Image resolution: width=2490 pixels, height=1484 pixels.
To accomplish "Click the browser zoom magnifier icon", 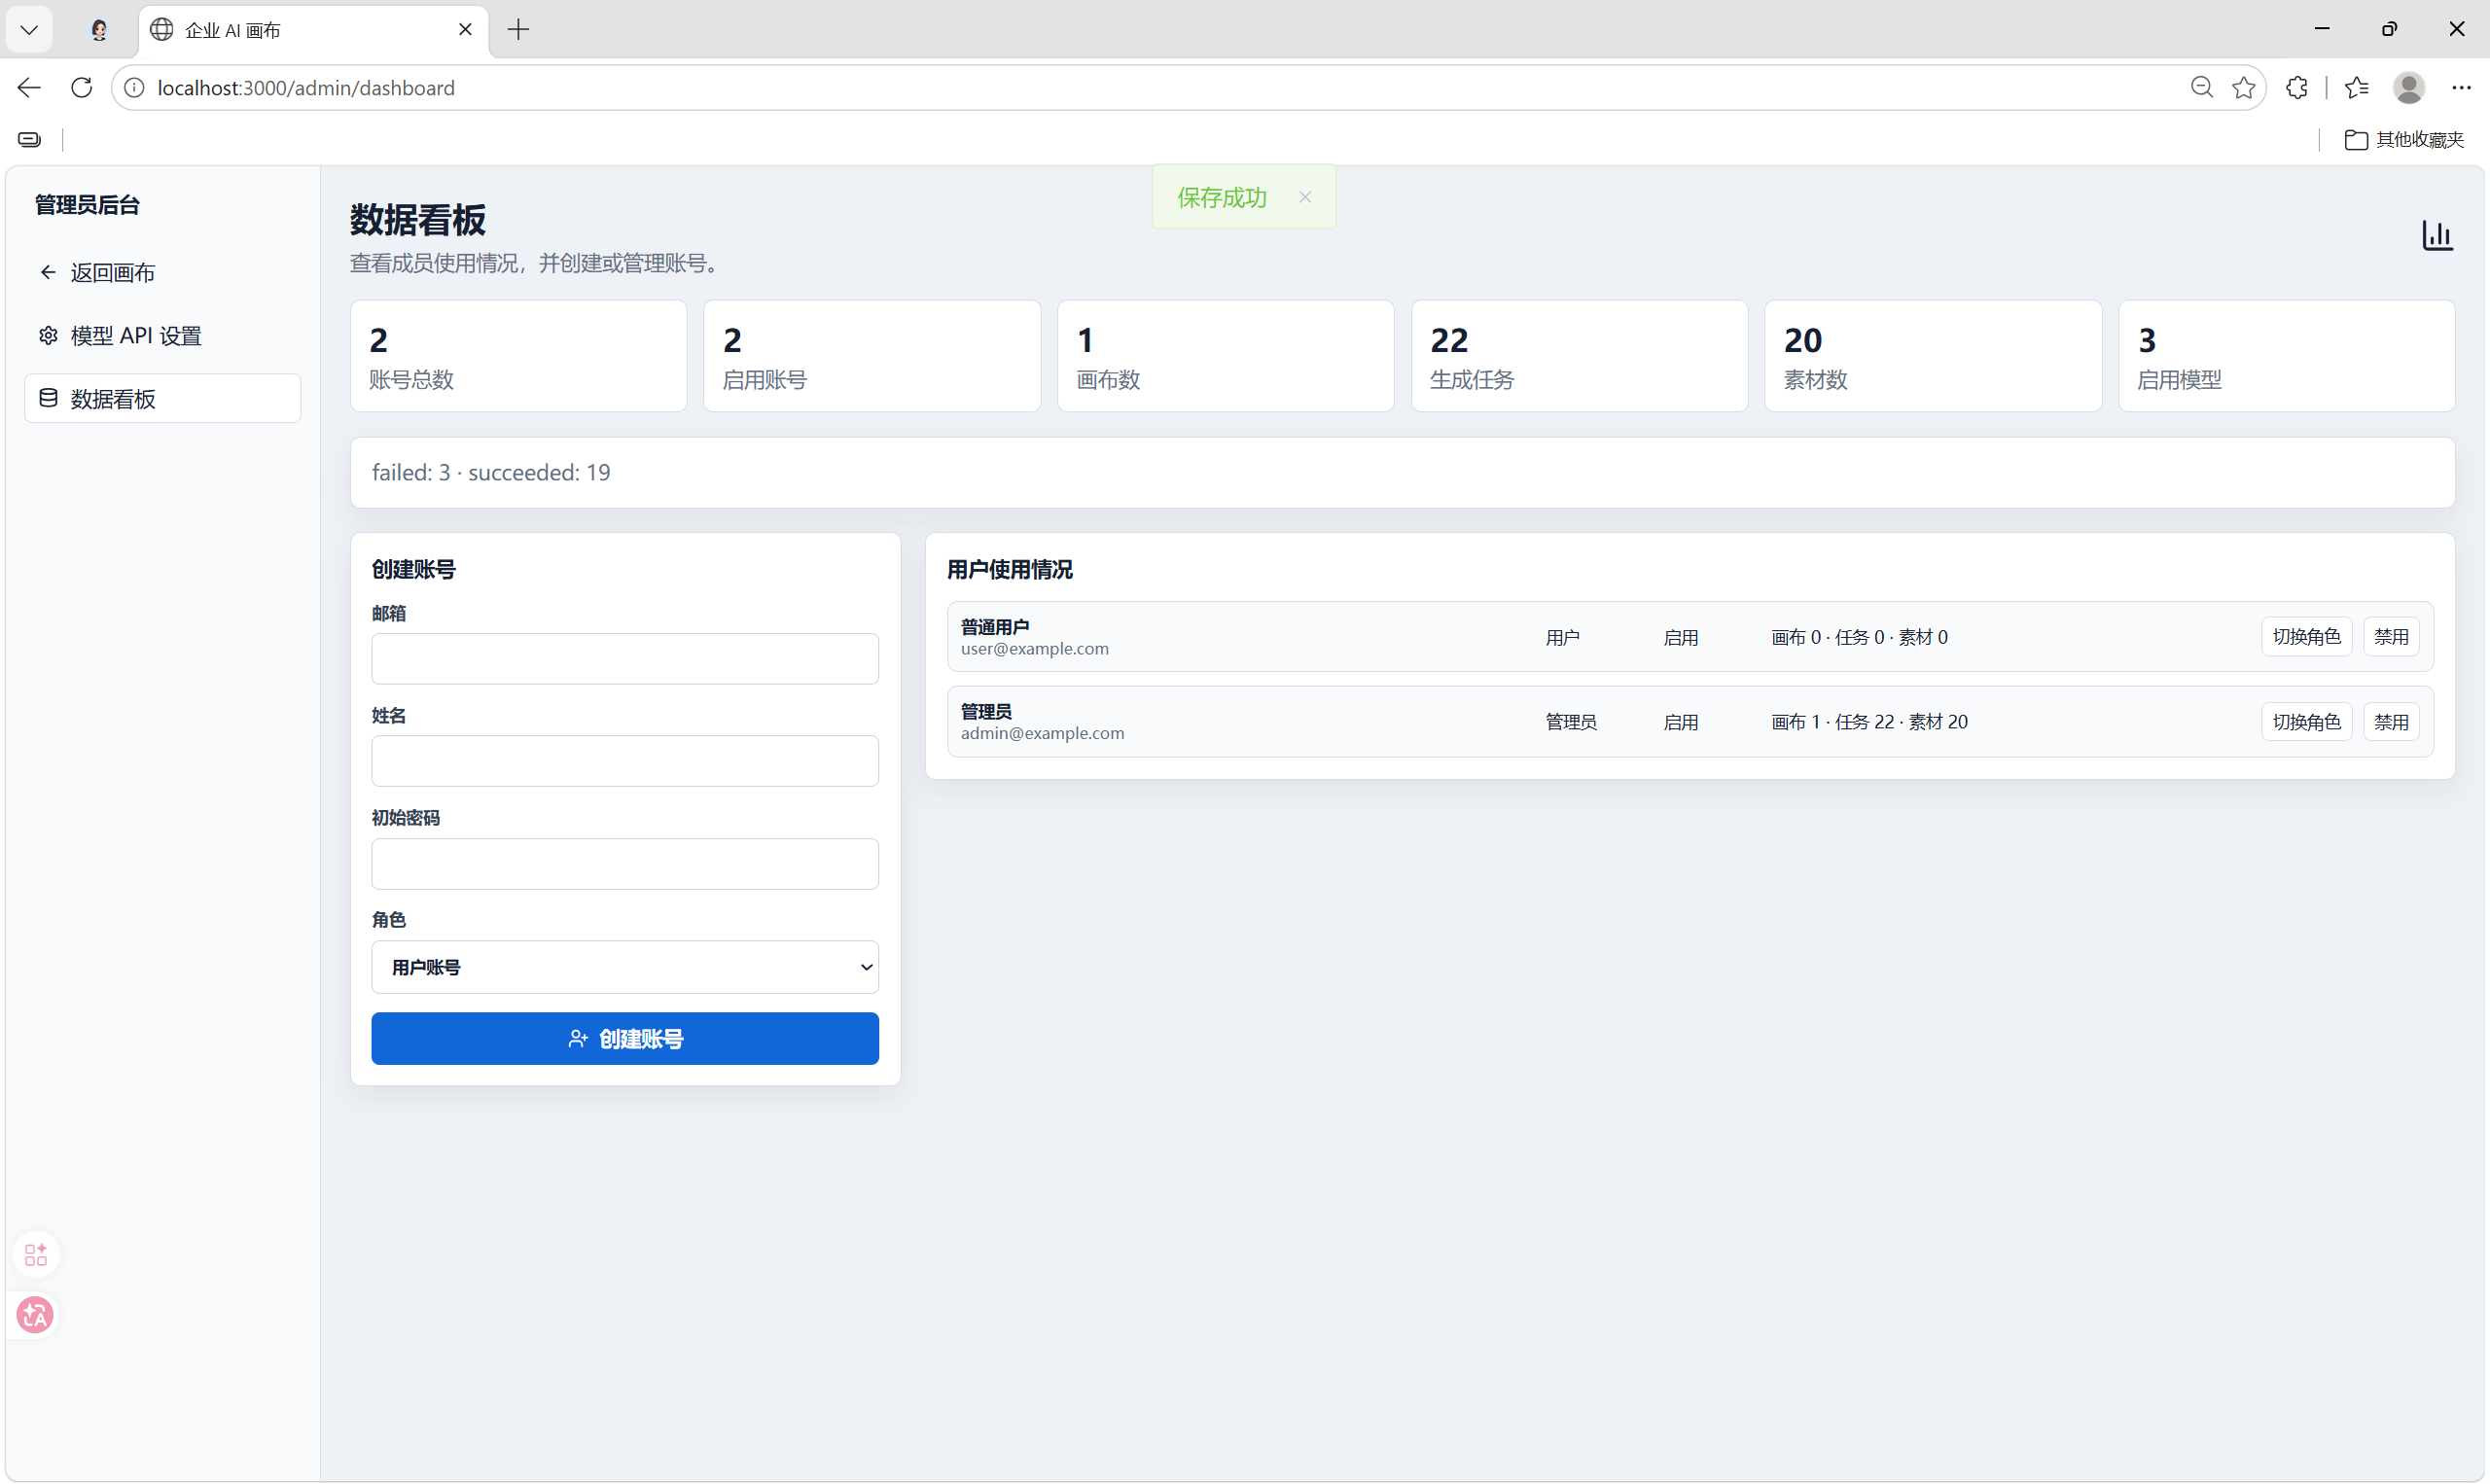I will coord(2201,88).
